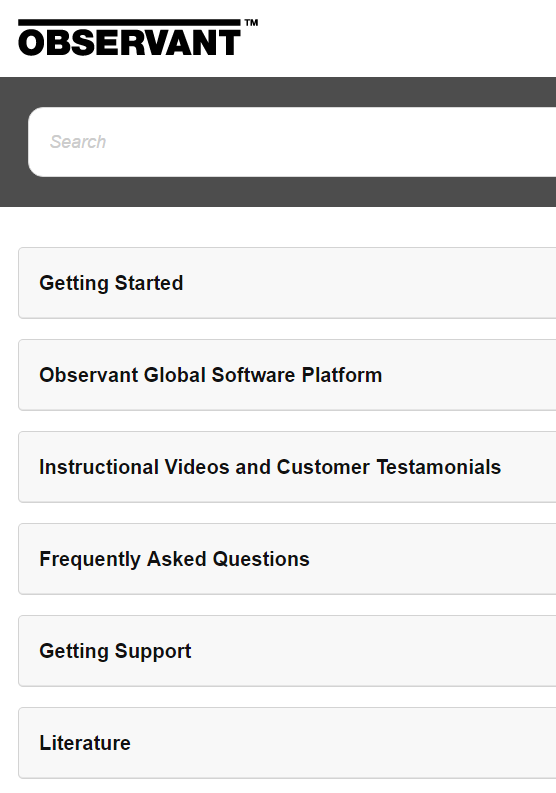556x793 pixels.
Task: Open the Literature category
Action: click(287, 743)
